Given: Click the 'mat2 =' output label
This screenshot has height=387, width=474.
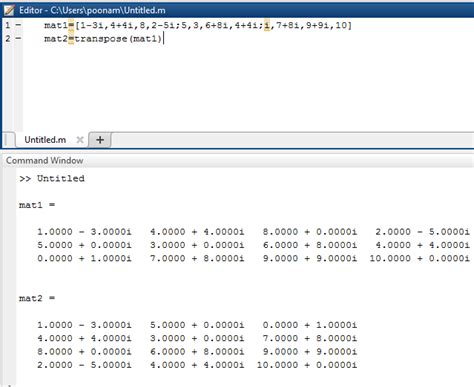Looking at the screenshot, I should click(37, 298).
